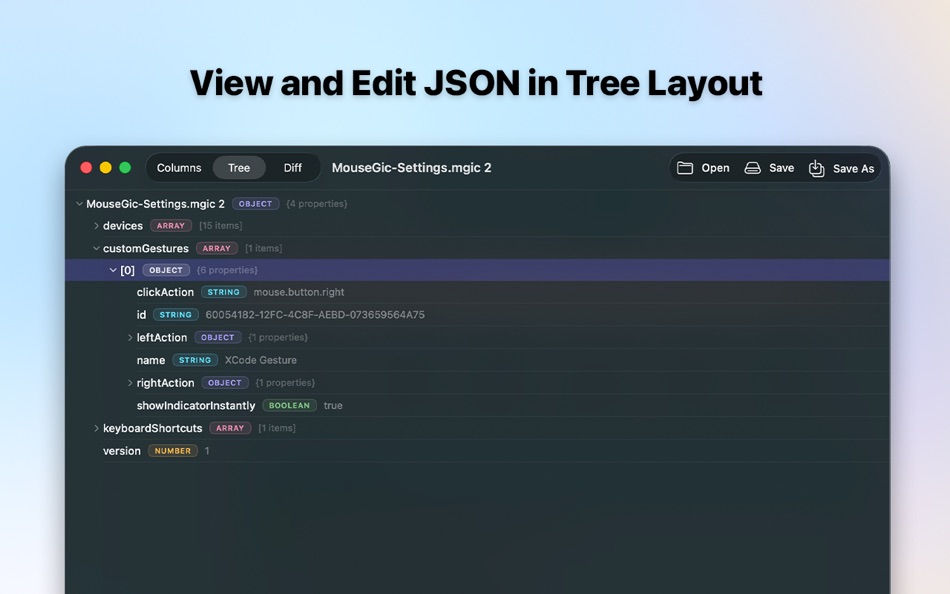The image size is (950, 594).
Task: Expand the leftAction object node
Action: (130, 337)
